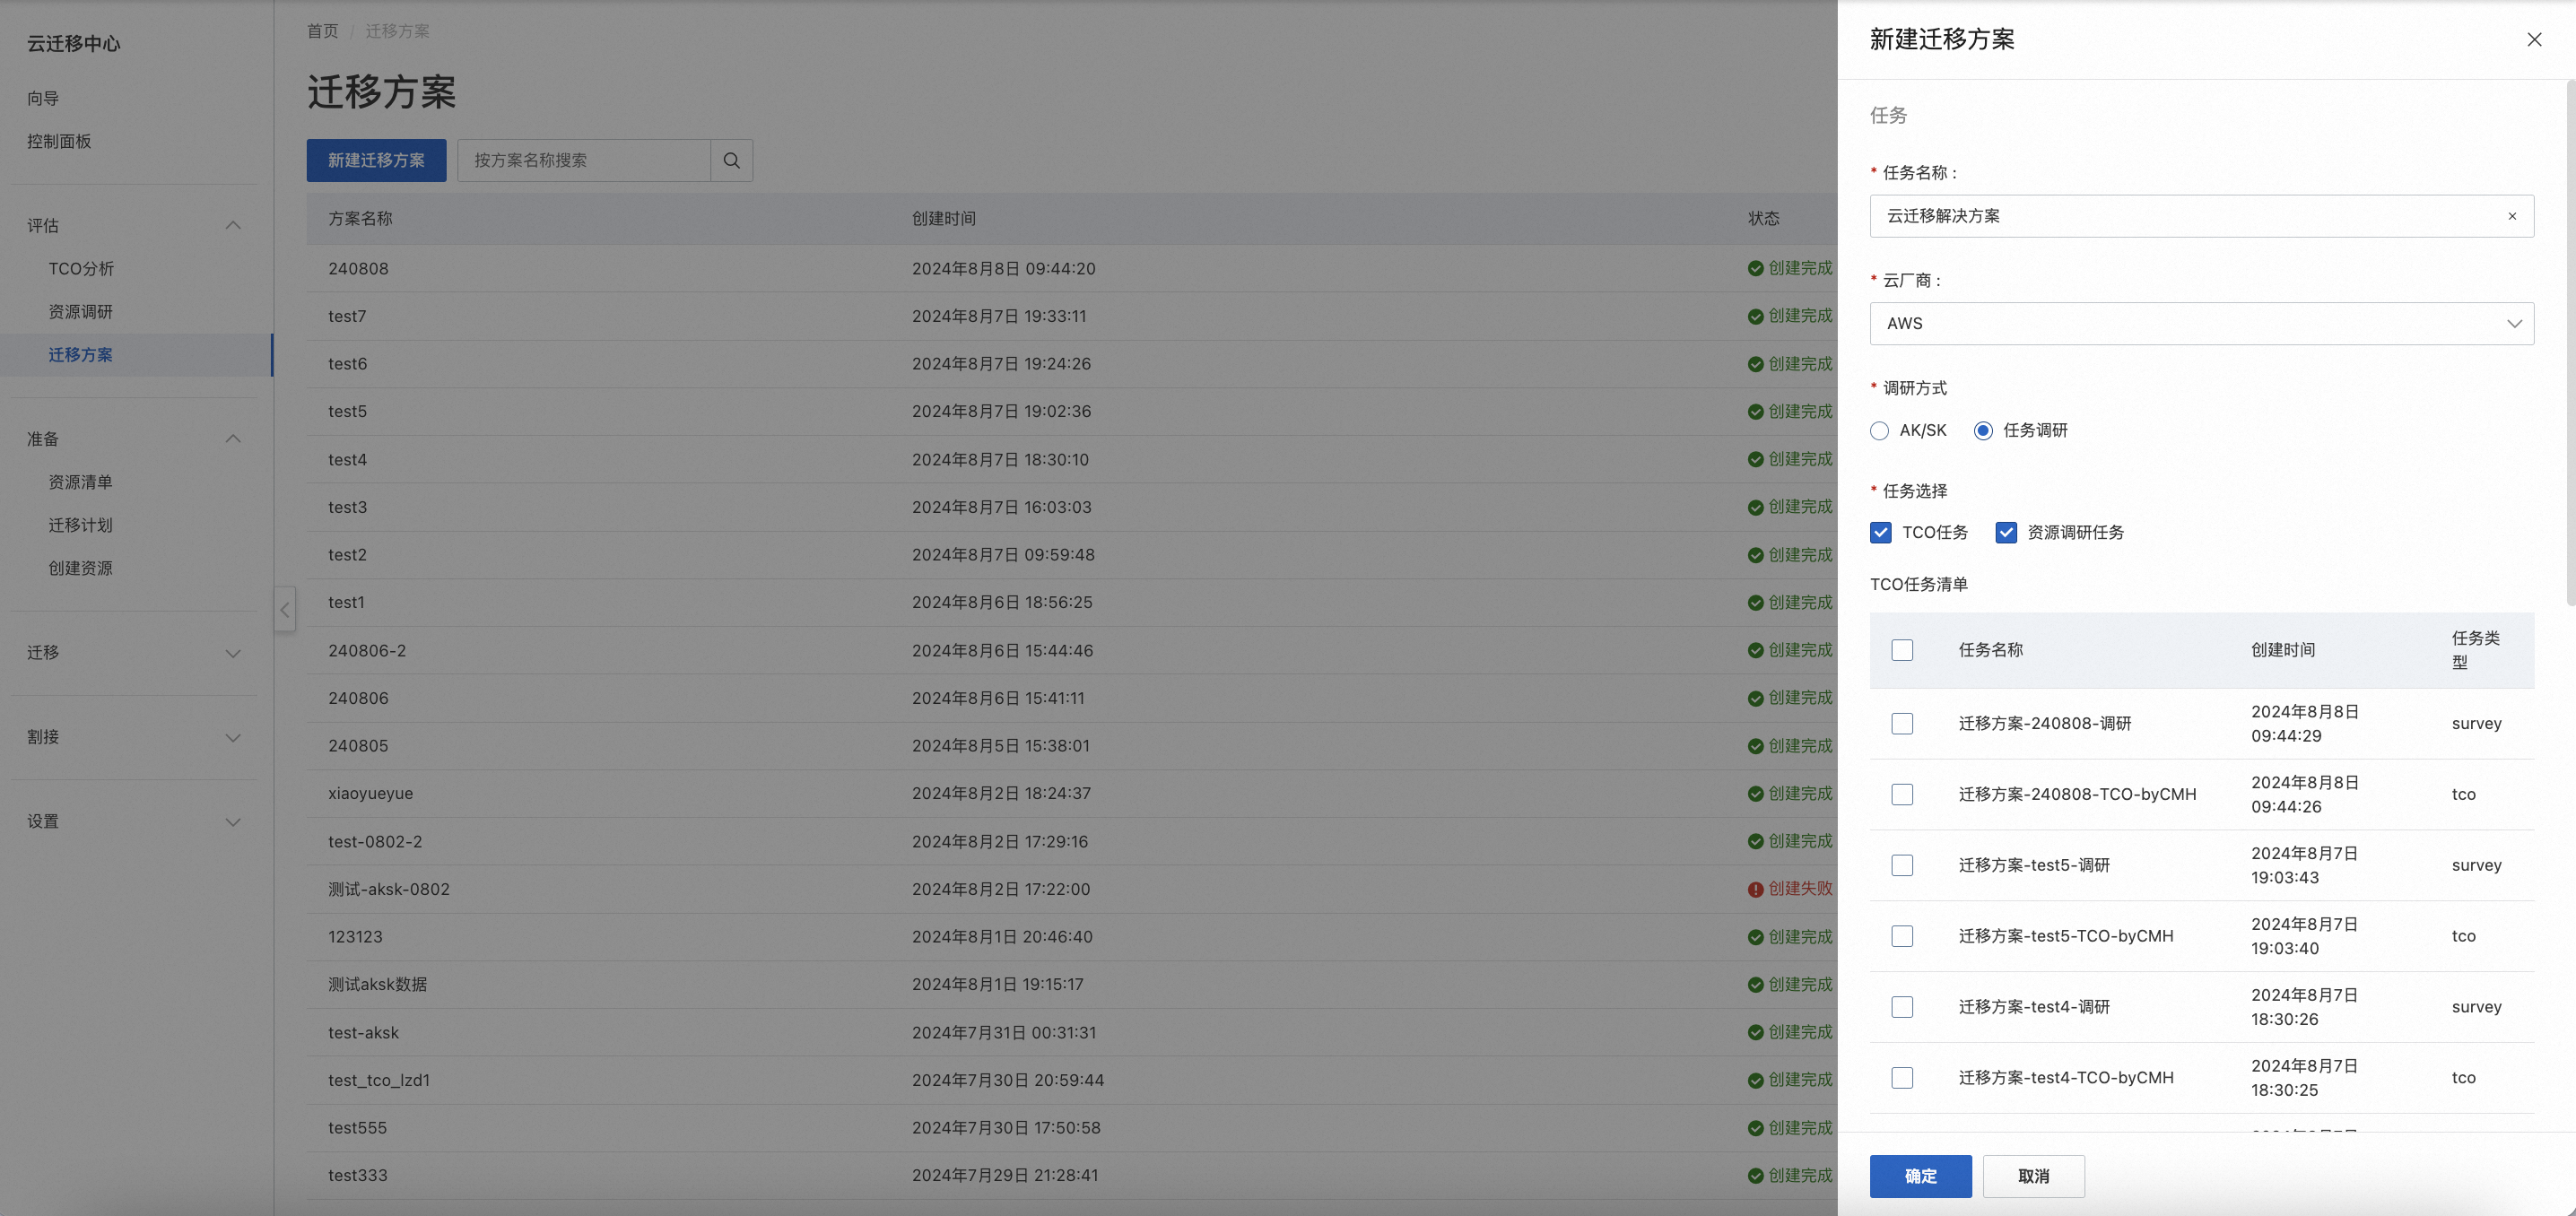Click the 云迁移中心 title
Image resolution: width=2576 pixels, height=1216 pixels.
[73, 43]
